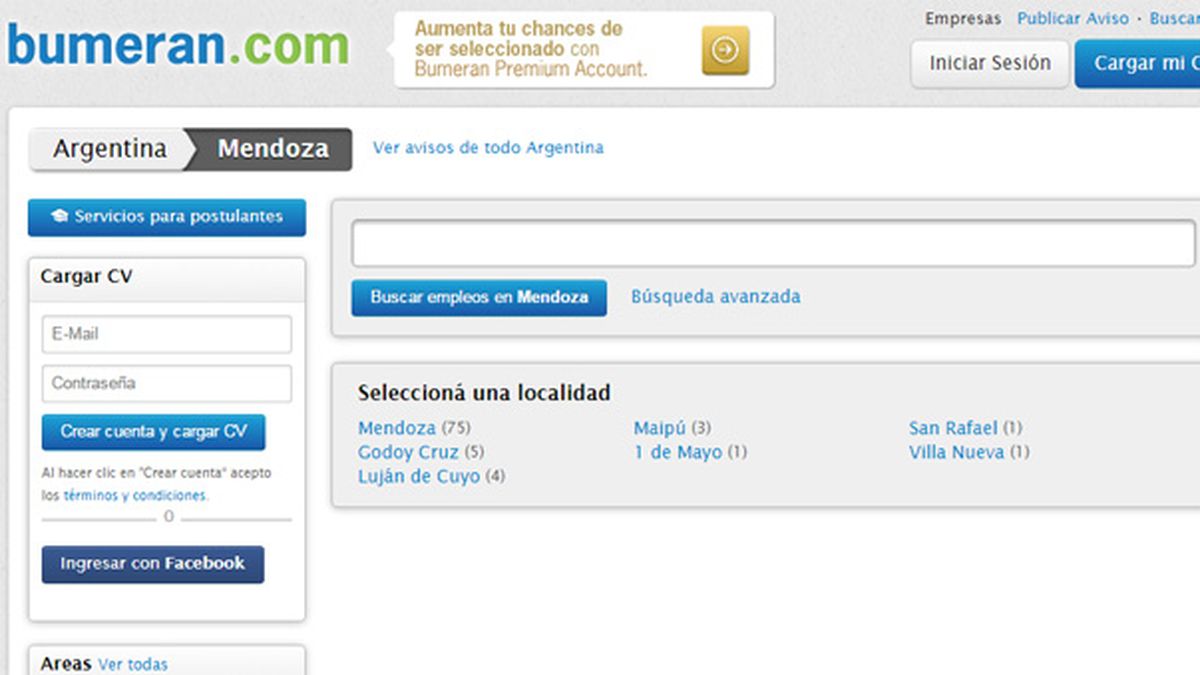Open términos y condiciones link
Viewport: 1200px width, 675px height.
[x=135, y=495]
